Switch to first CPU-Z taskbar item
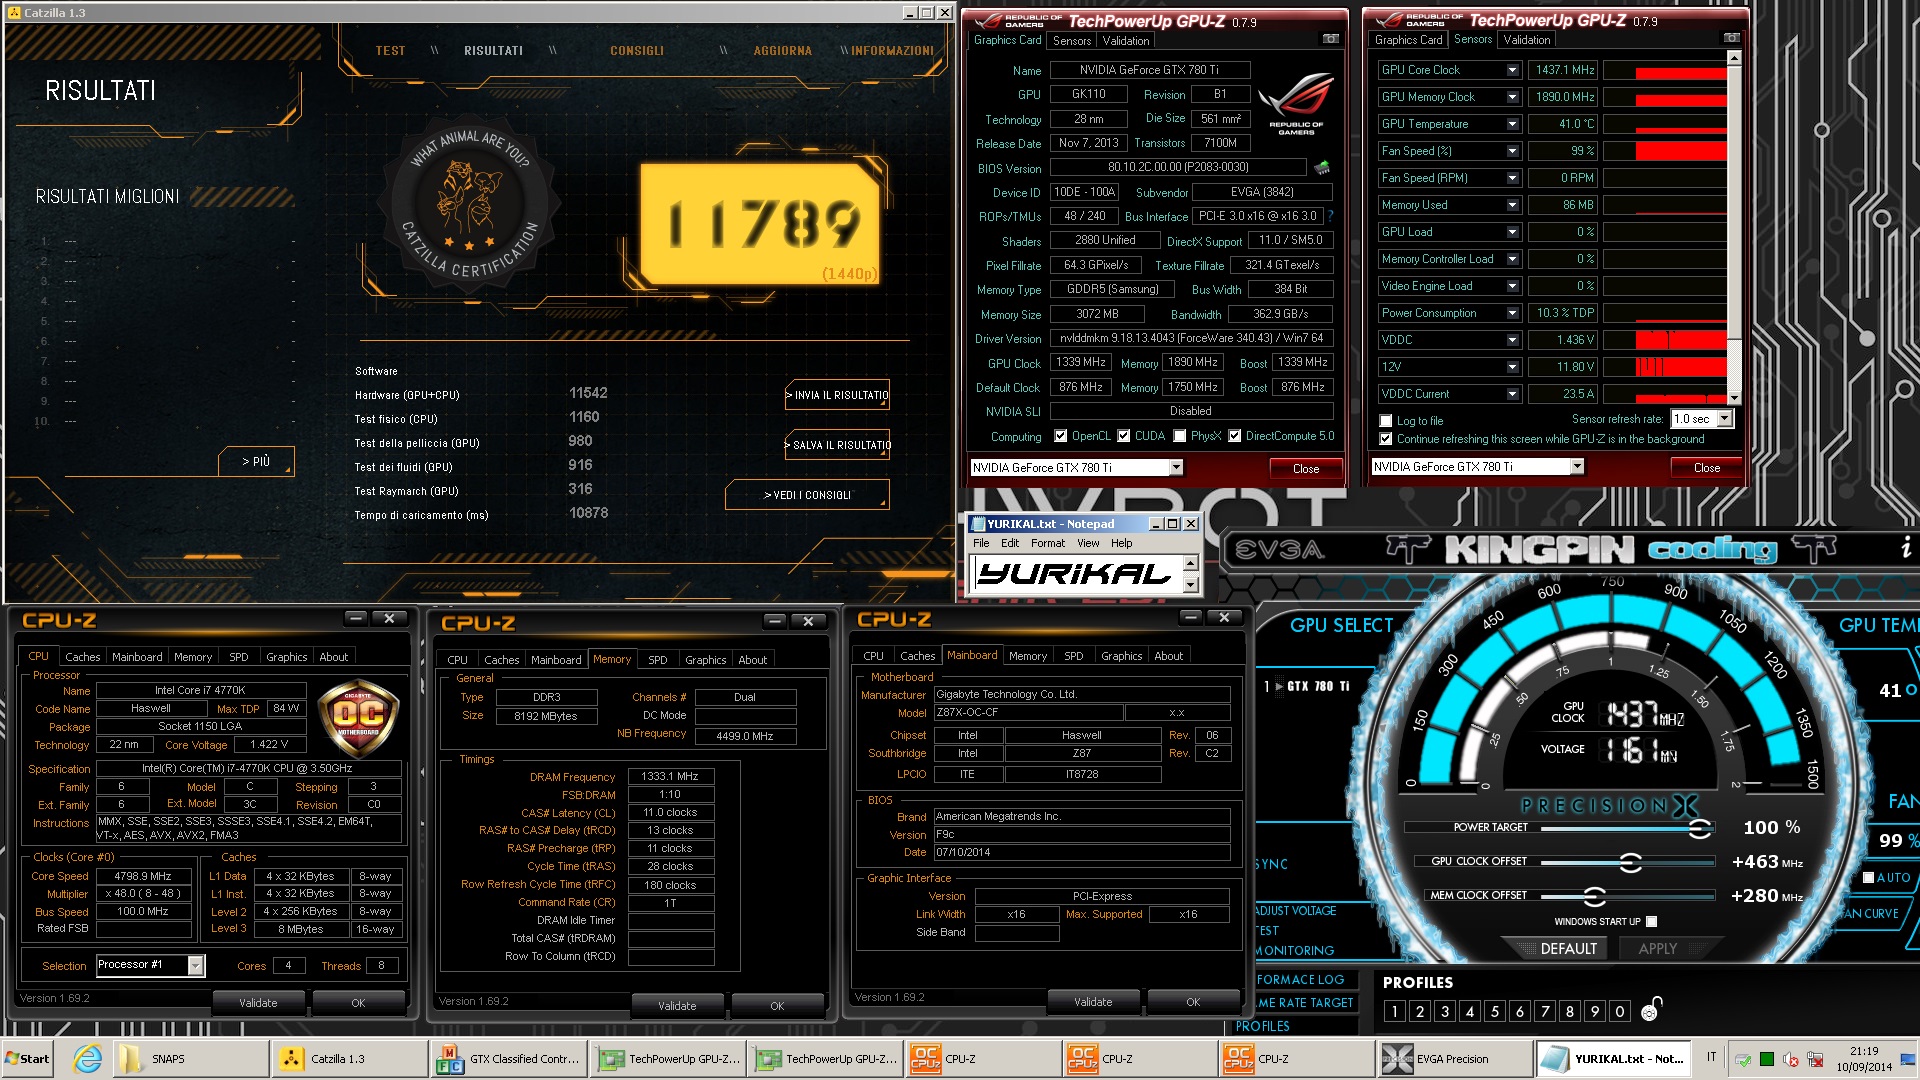 (x=982, y=1059)
